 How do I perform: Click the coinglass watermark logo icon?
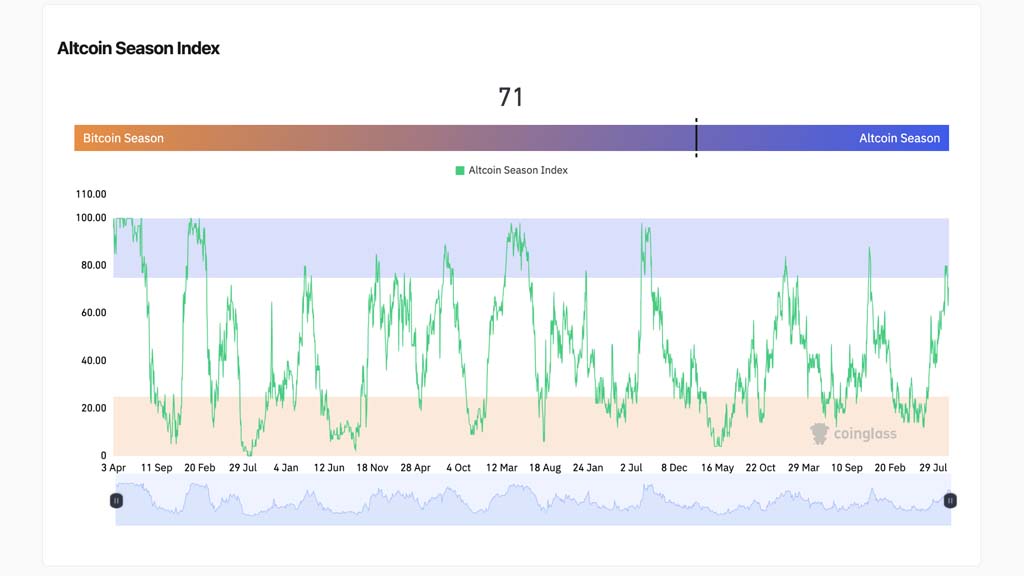[x=820, y=433]
